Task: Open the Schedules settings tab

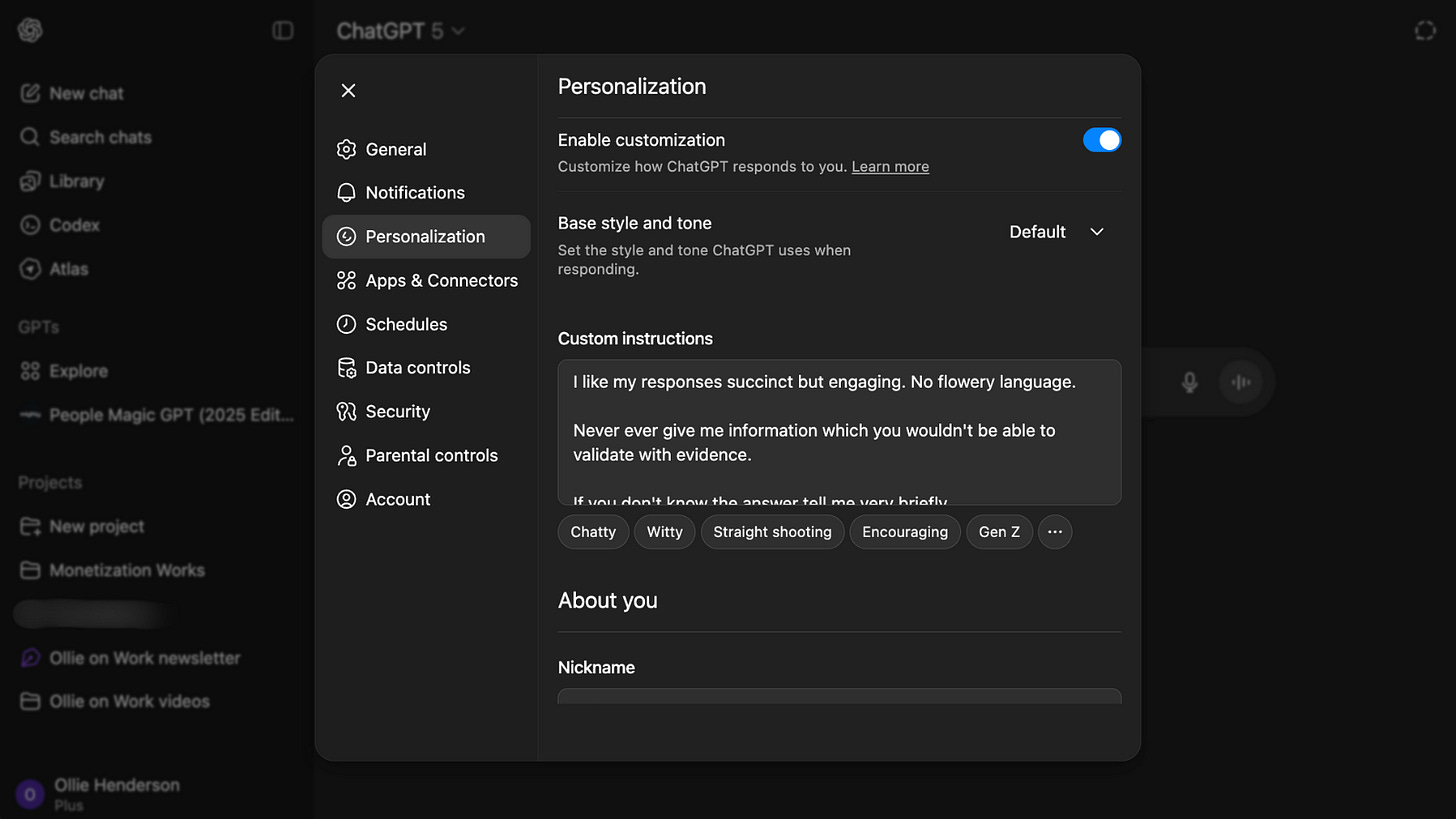Action: (426, 324)
